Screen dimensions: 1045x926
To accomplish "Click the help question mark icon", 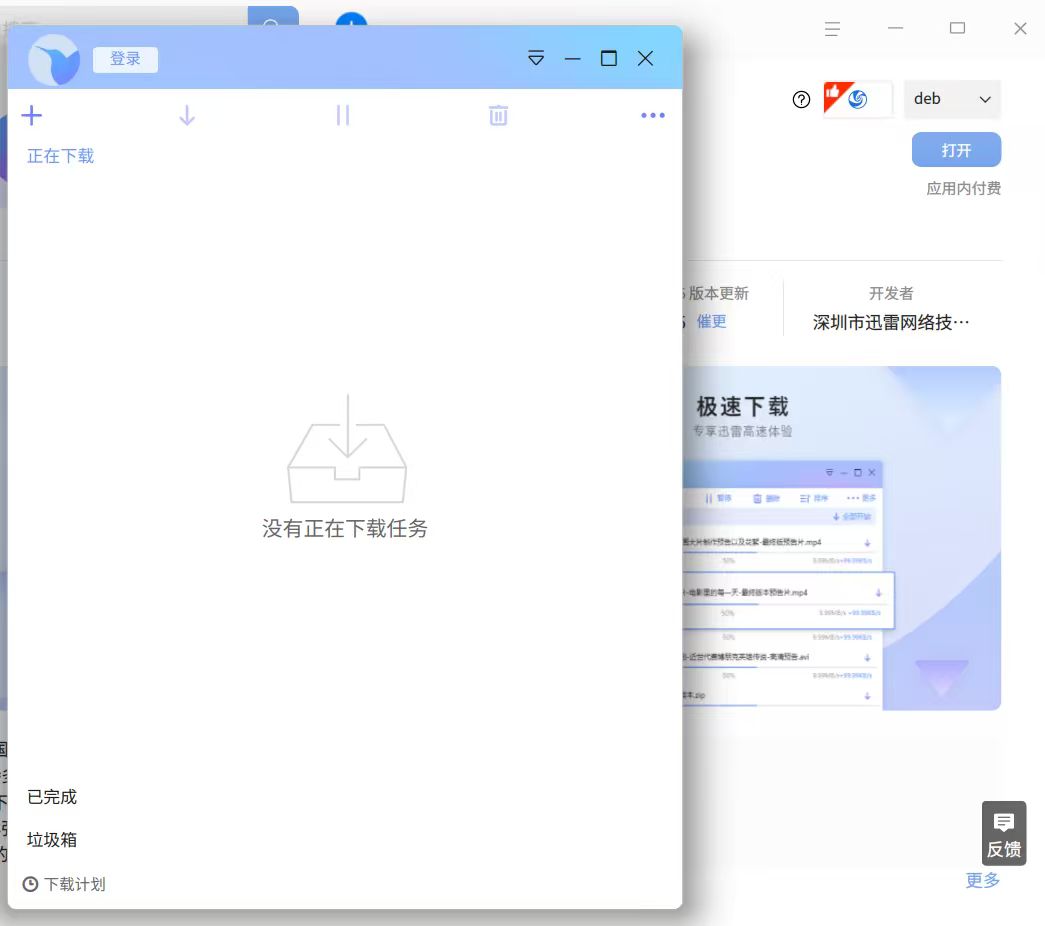I will [801, 99].
